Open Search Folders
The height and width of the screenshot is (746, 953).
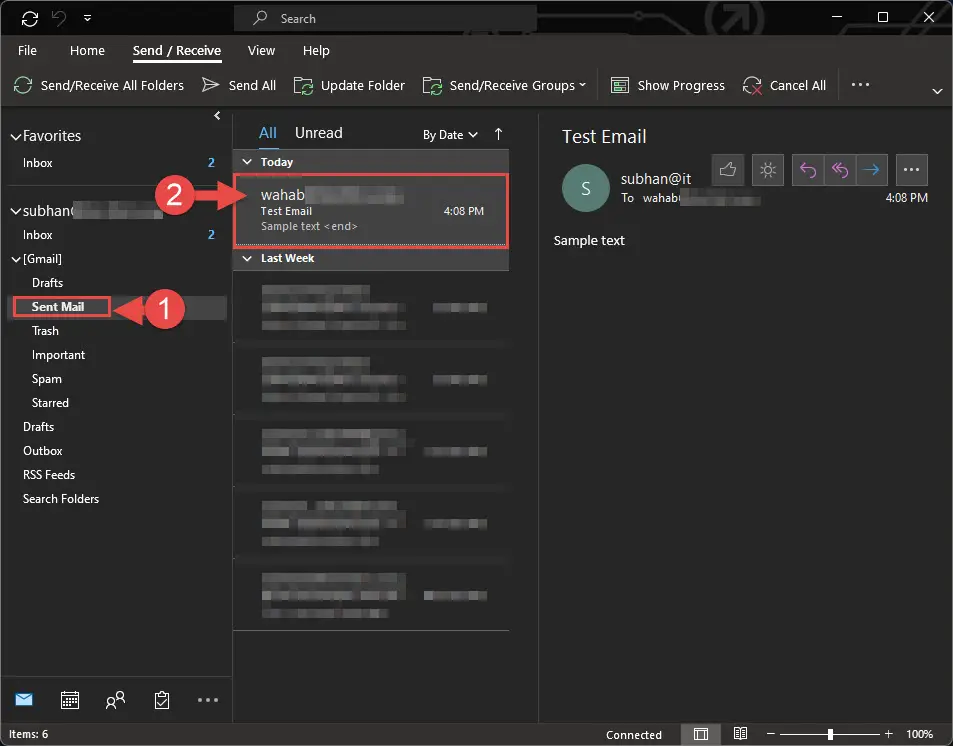61,499
